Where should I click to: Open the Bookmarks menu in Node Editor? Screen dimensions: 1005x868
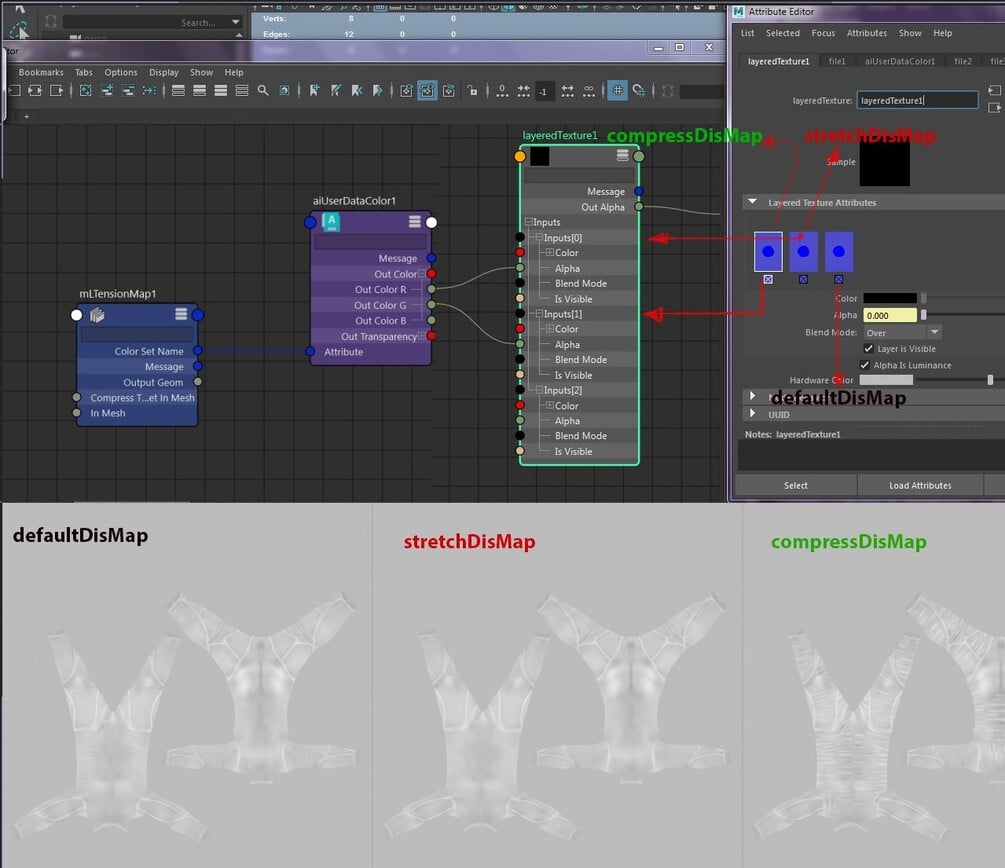click(x=41, y=72)
